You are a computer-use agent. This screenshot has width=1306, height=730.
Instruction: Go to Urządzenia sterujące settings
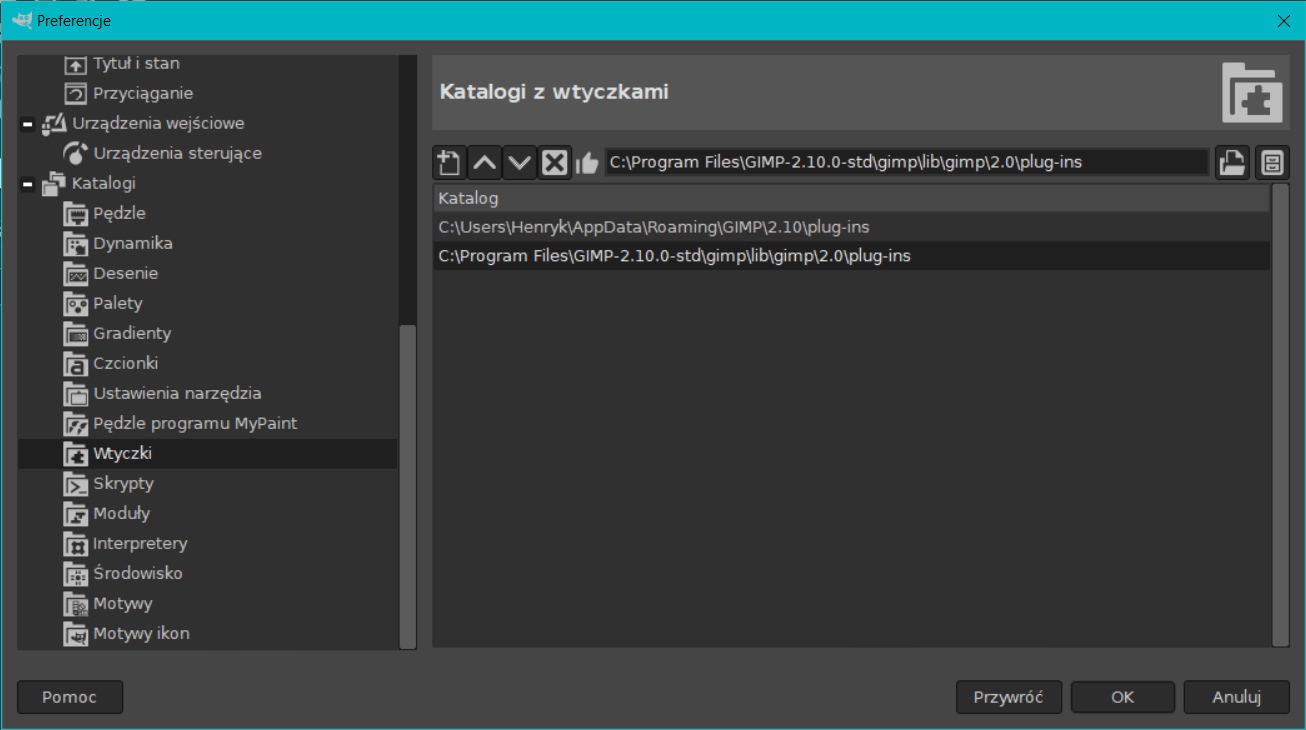(177, 153)
